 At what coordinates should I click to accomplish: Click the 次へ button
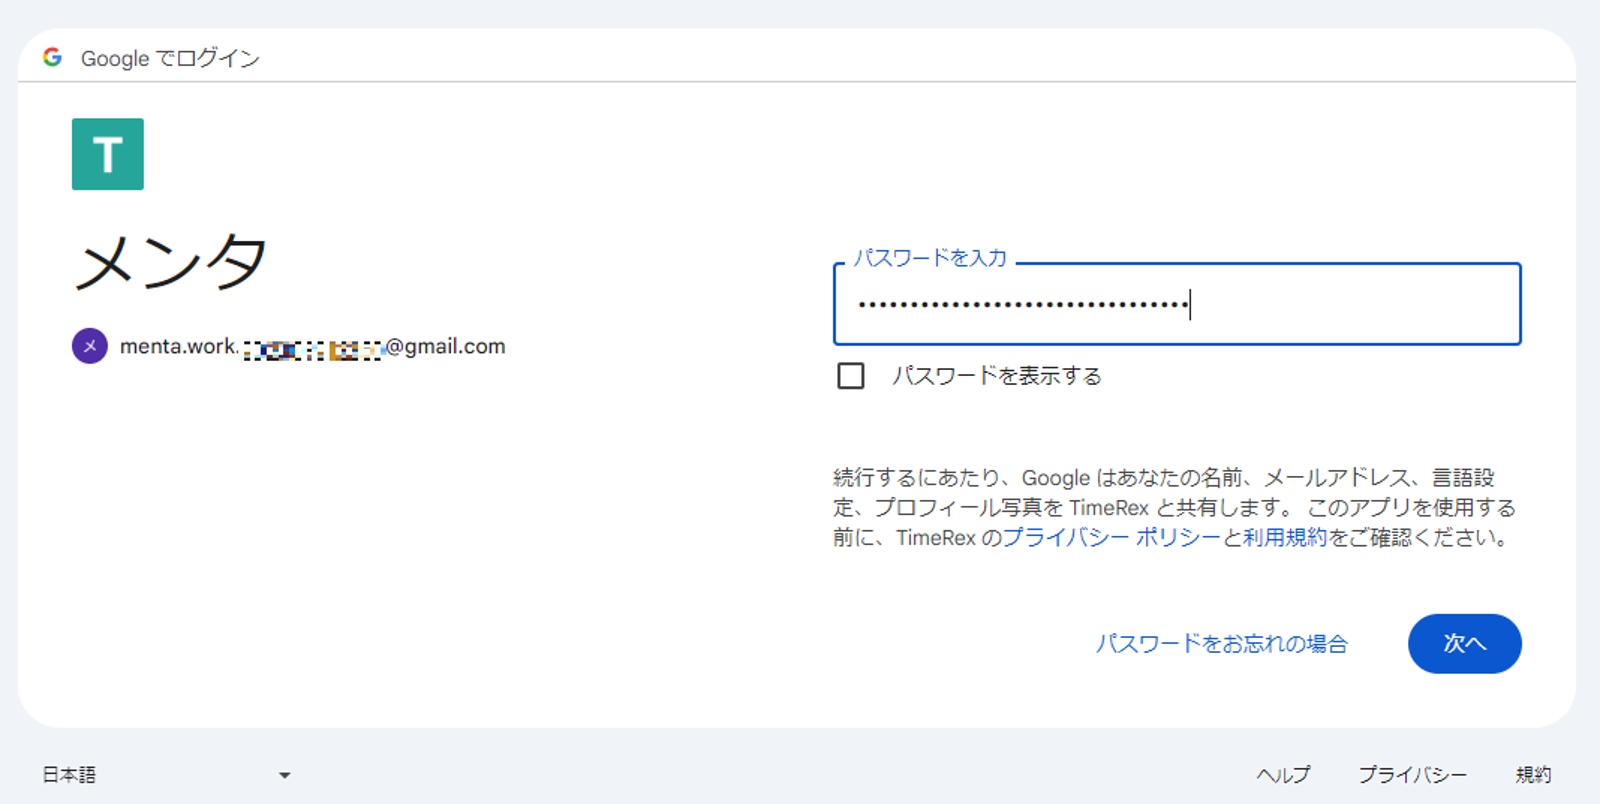coord(1465,644)
